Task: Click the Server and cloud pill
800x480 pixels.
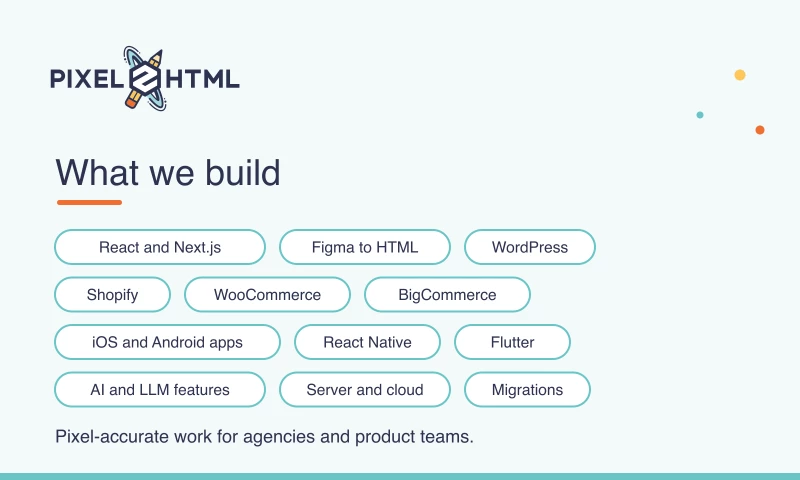Action: tap(365, 389)
